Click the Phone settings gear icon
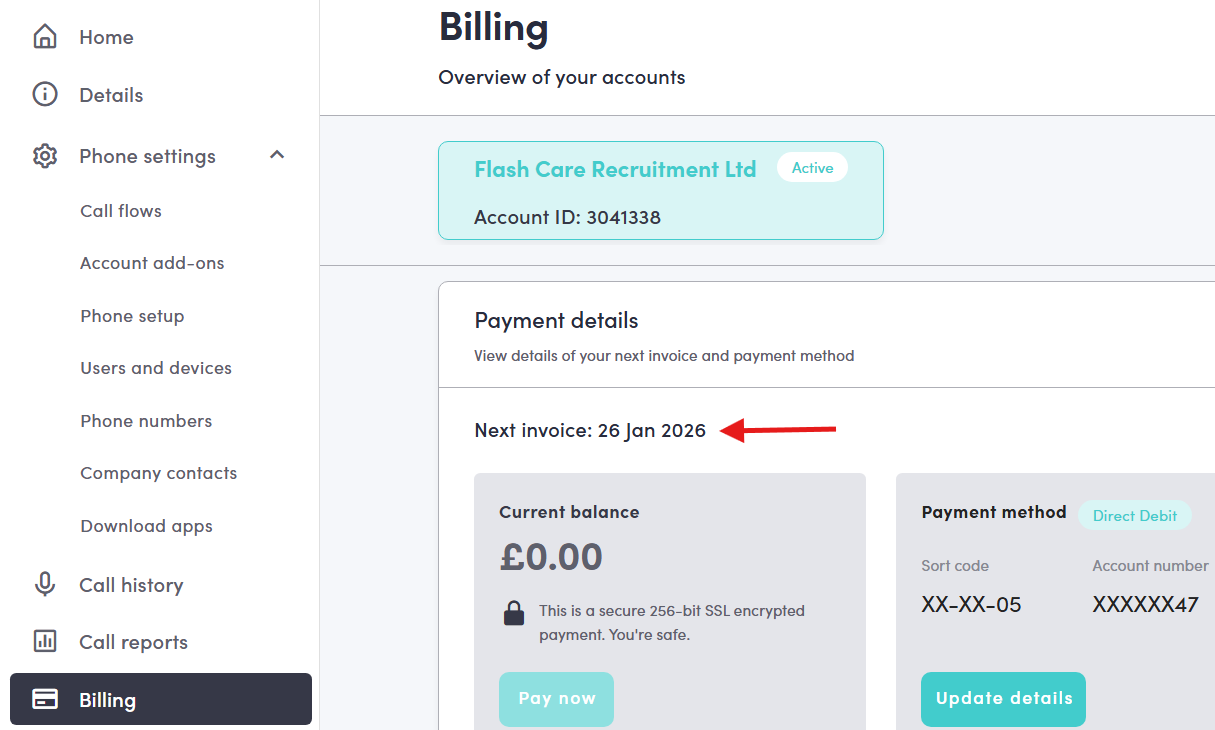The image size is (1215, 730). click(45, 156)
